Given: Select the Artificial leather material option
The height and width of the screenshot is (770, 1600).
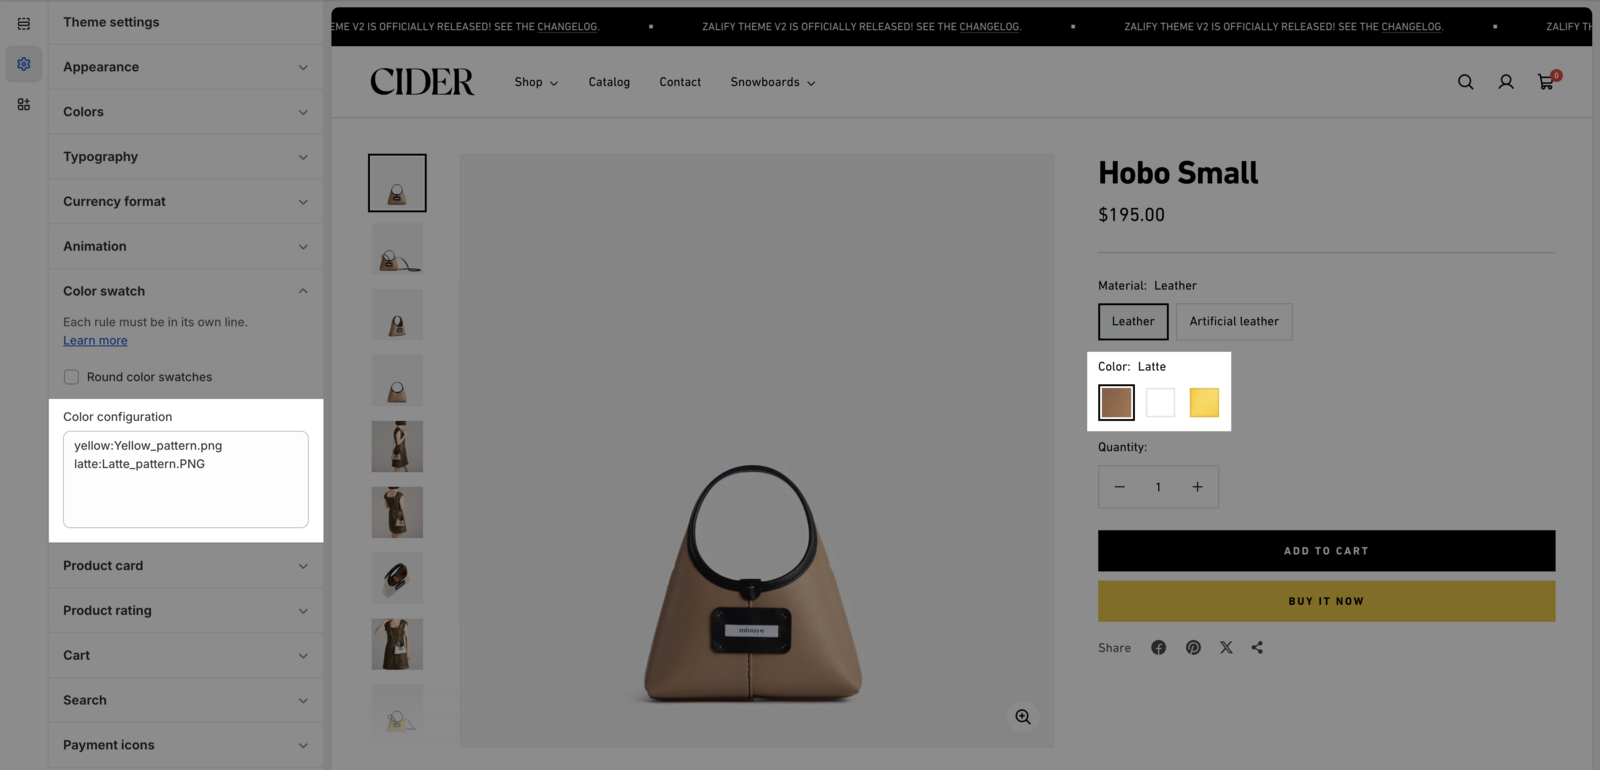Looking at the screenshot, I should (x=1234, y=321).
